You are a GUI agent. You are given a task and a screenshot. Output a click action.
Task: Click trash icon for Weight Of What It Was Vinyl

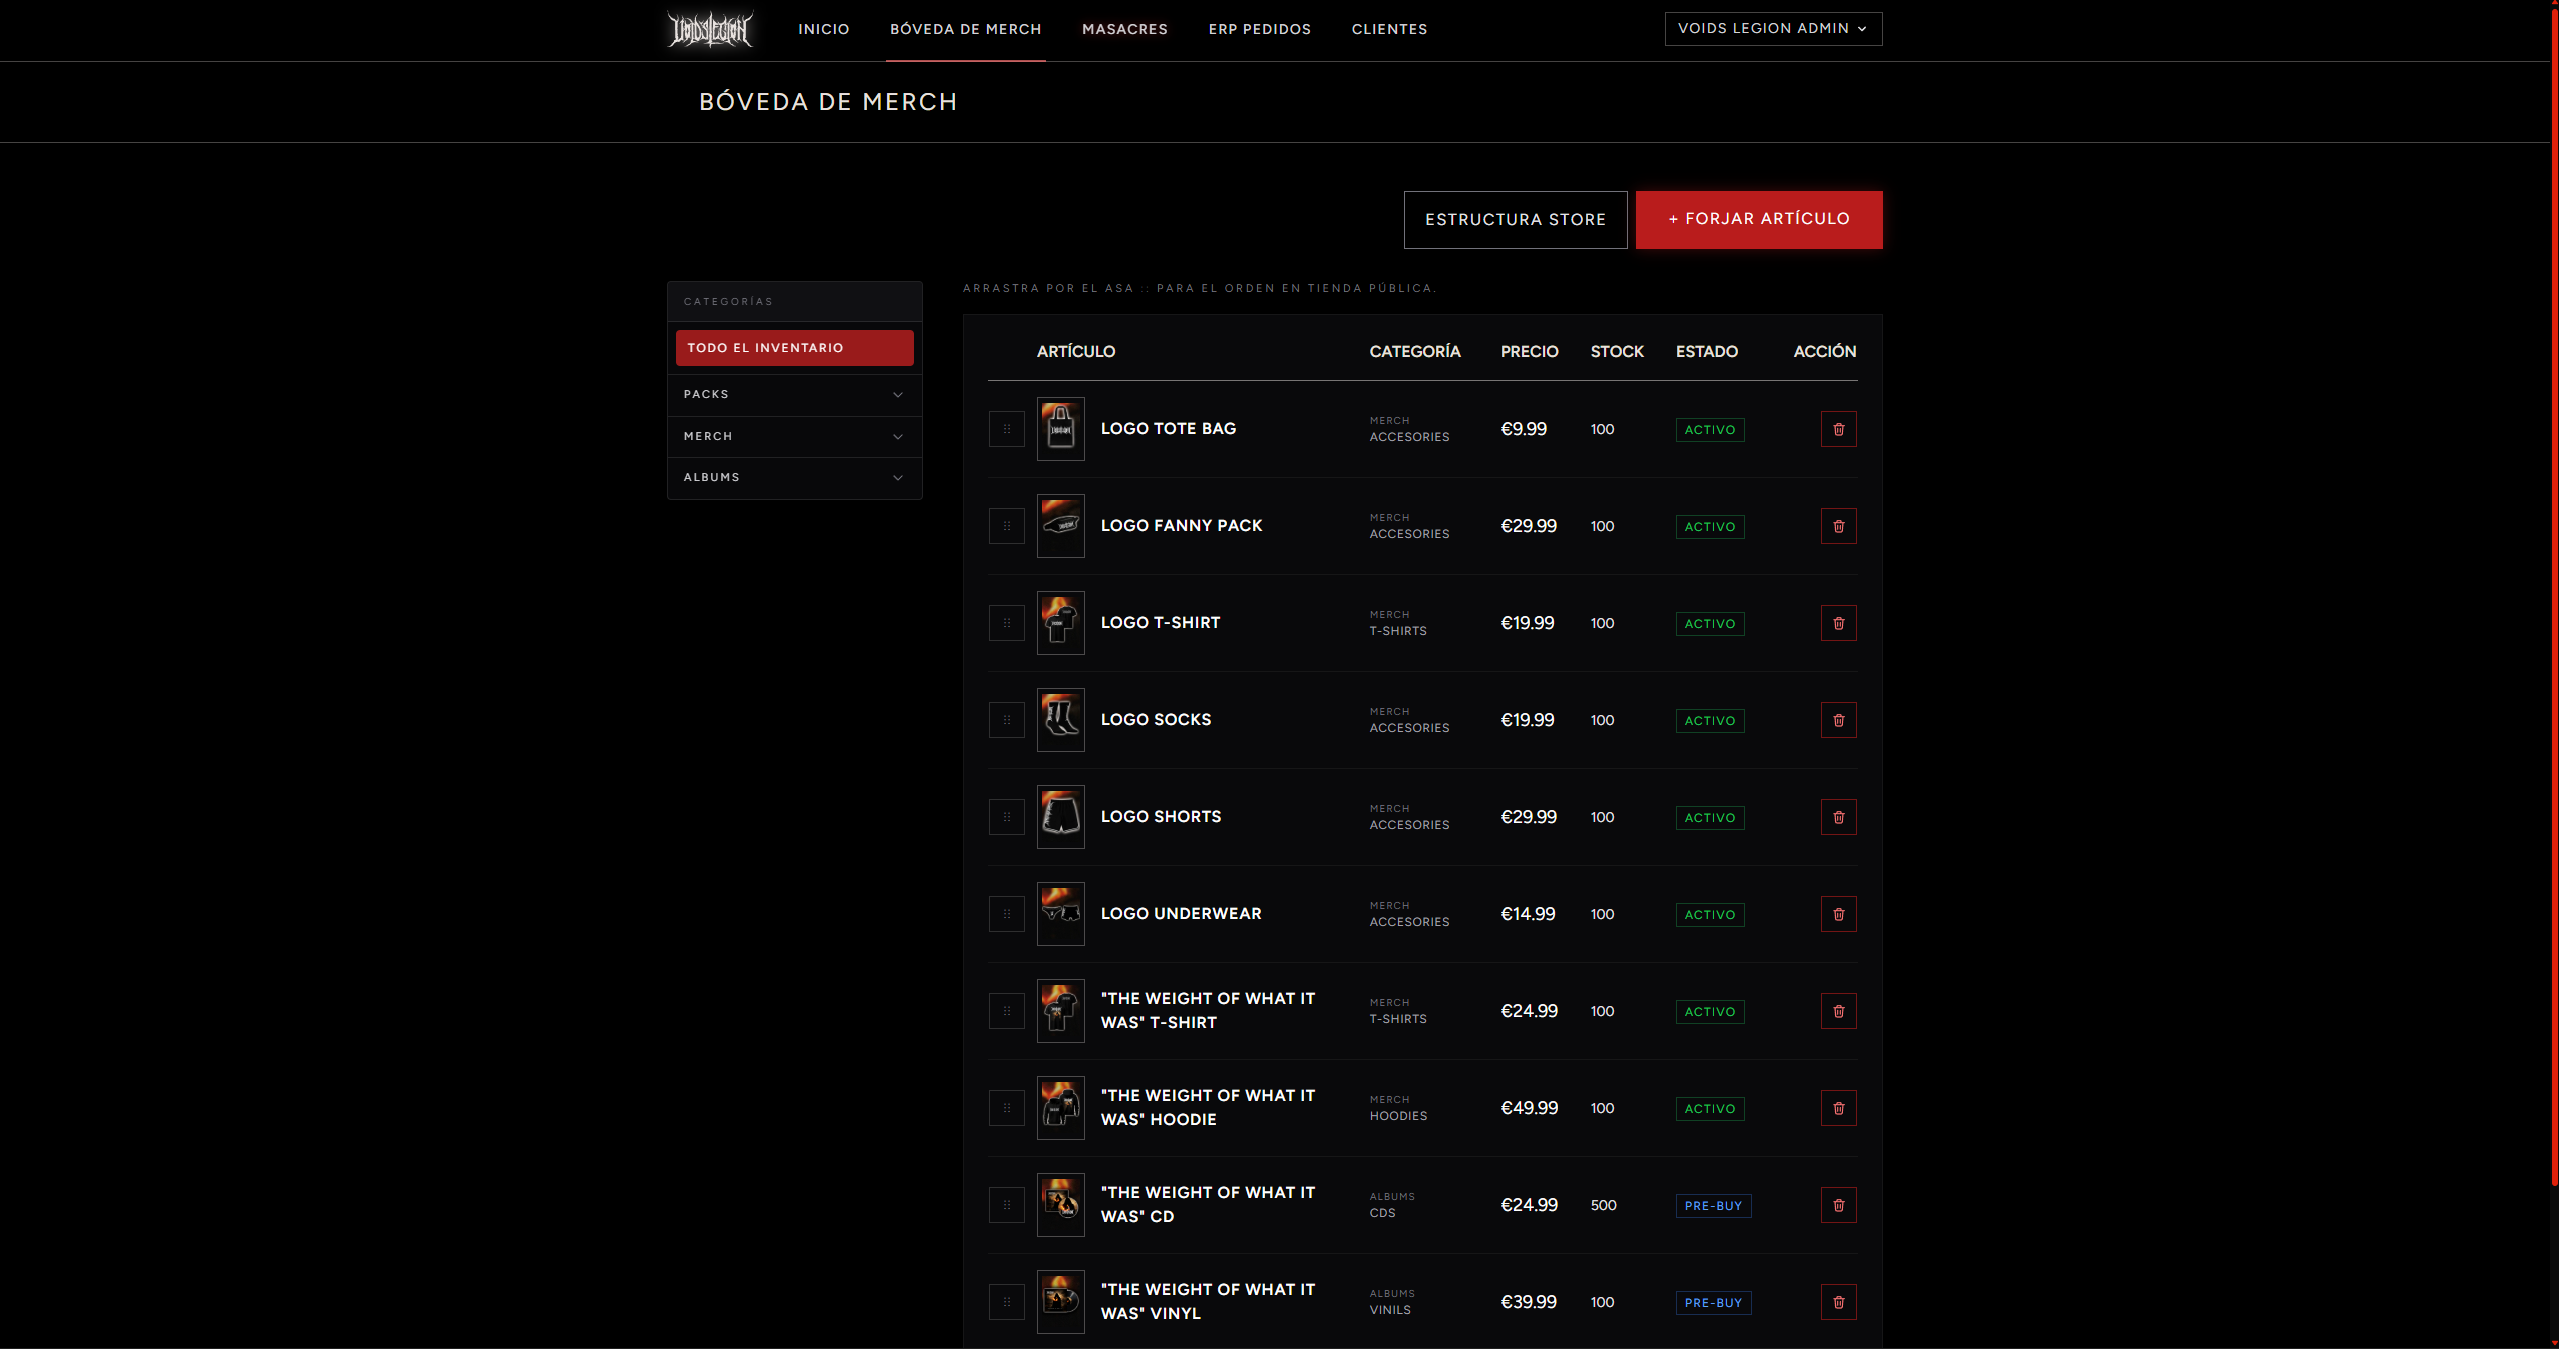point(1838,1302)
